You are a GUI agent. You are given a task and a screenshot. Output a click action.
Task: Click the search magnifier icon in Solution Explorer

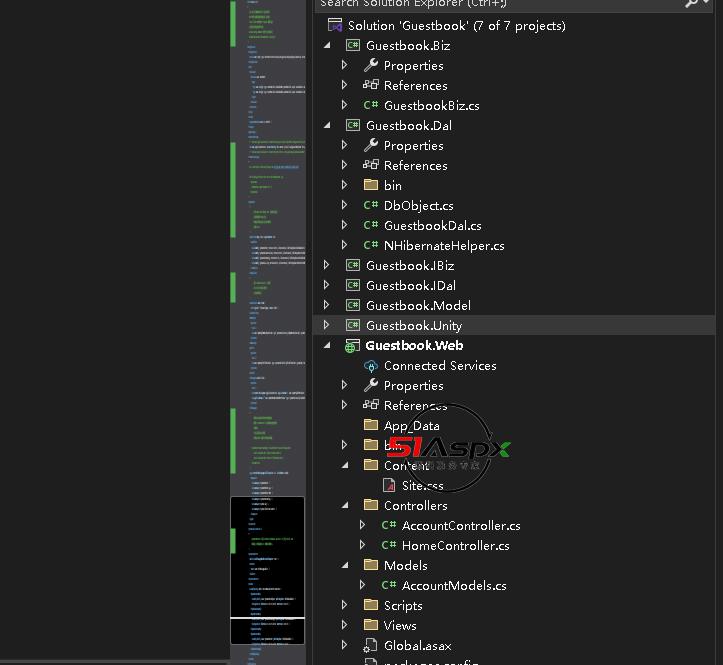pyautogui.click(x=692, y=4)
